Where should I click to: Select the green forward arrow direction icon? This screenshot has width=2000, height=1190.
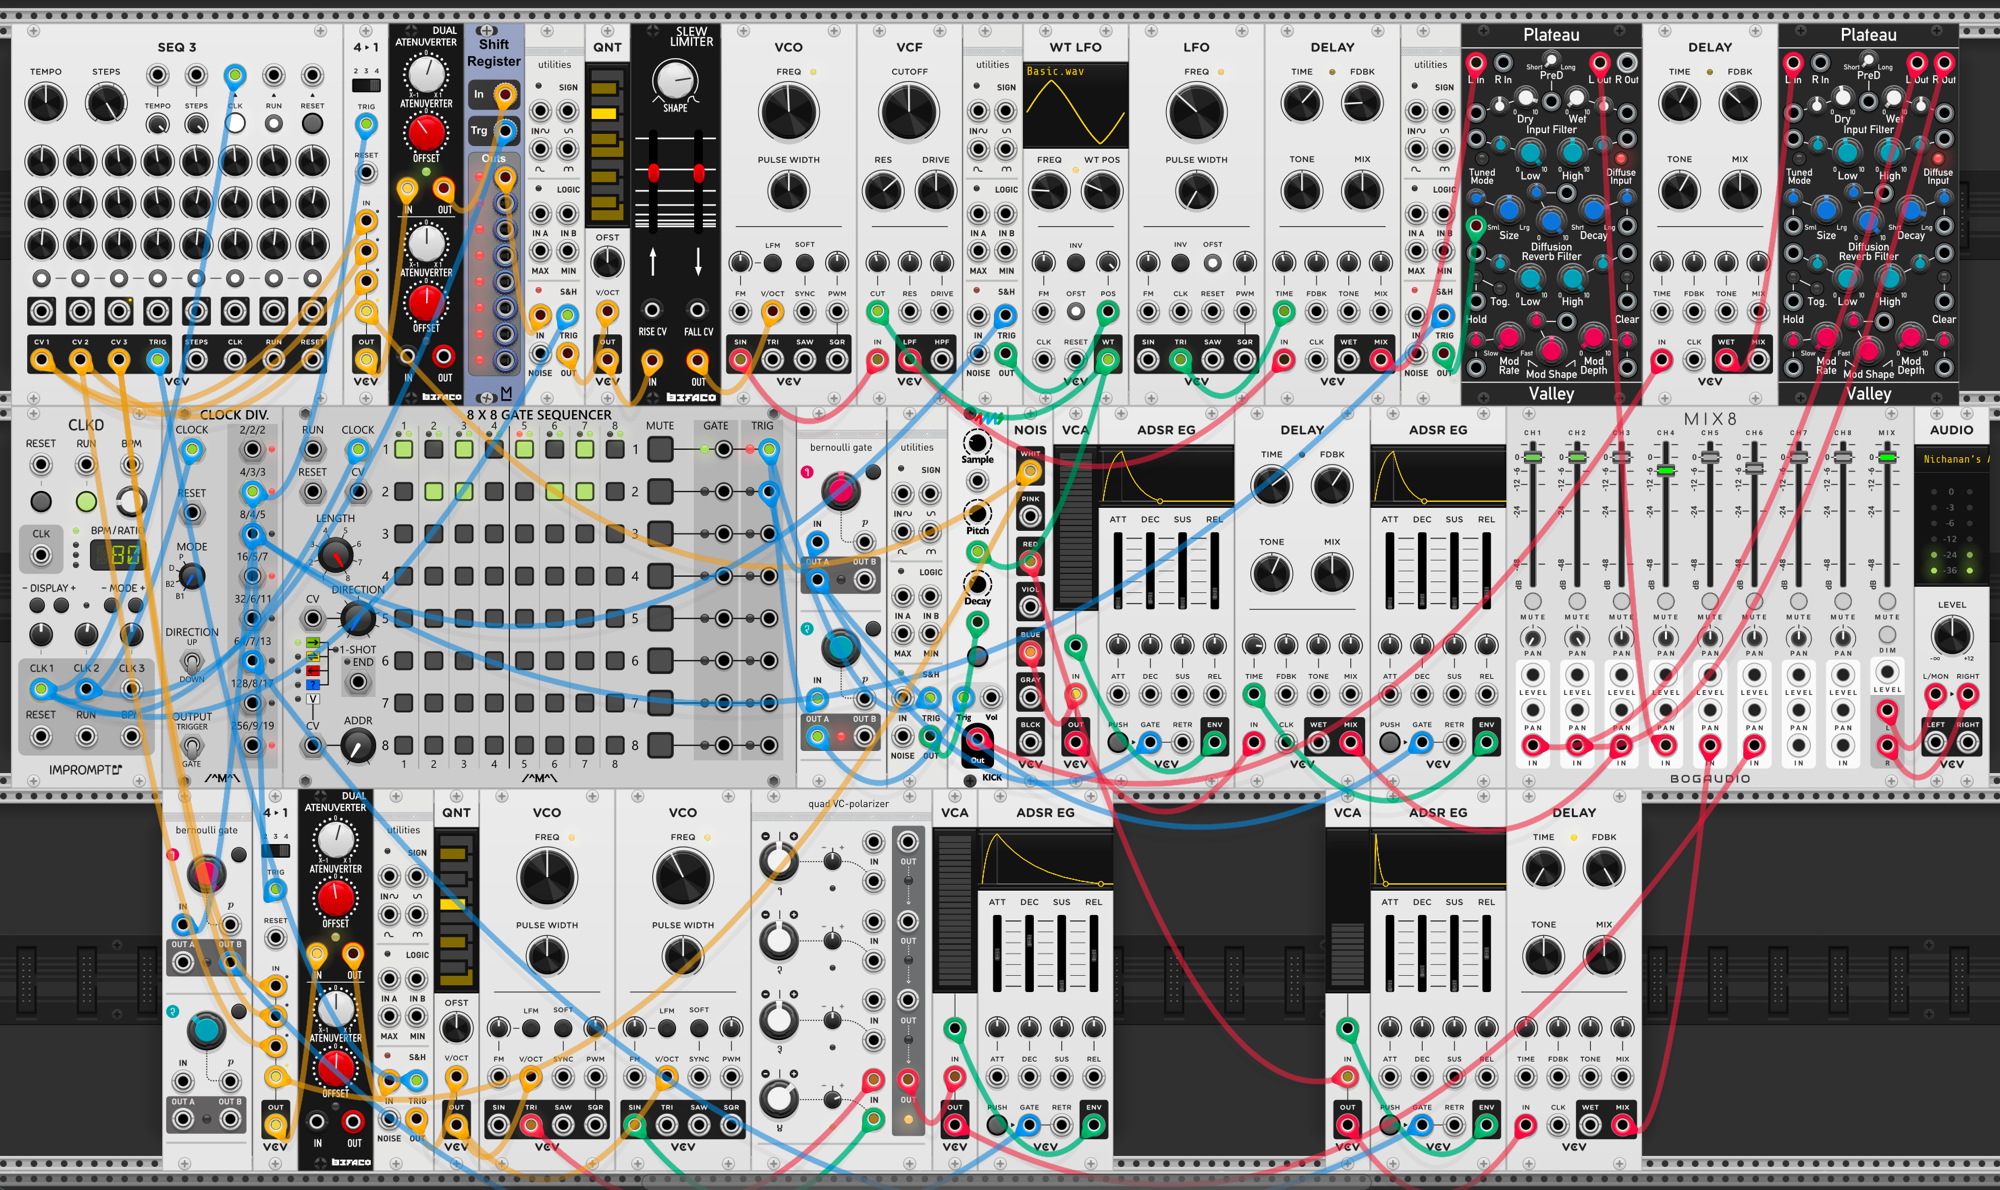313,643
